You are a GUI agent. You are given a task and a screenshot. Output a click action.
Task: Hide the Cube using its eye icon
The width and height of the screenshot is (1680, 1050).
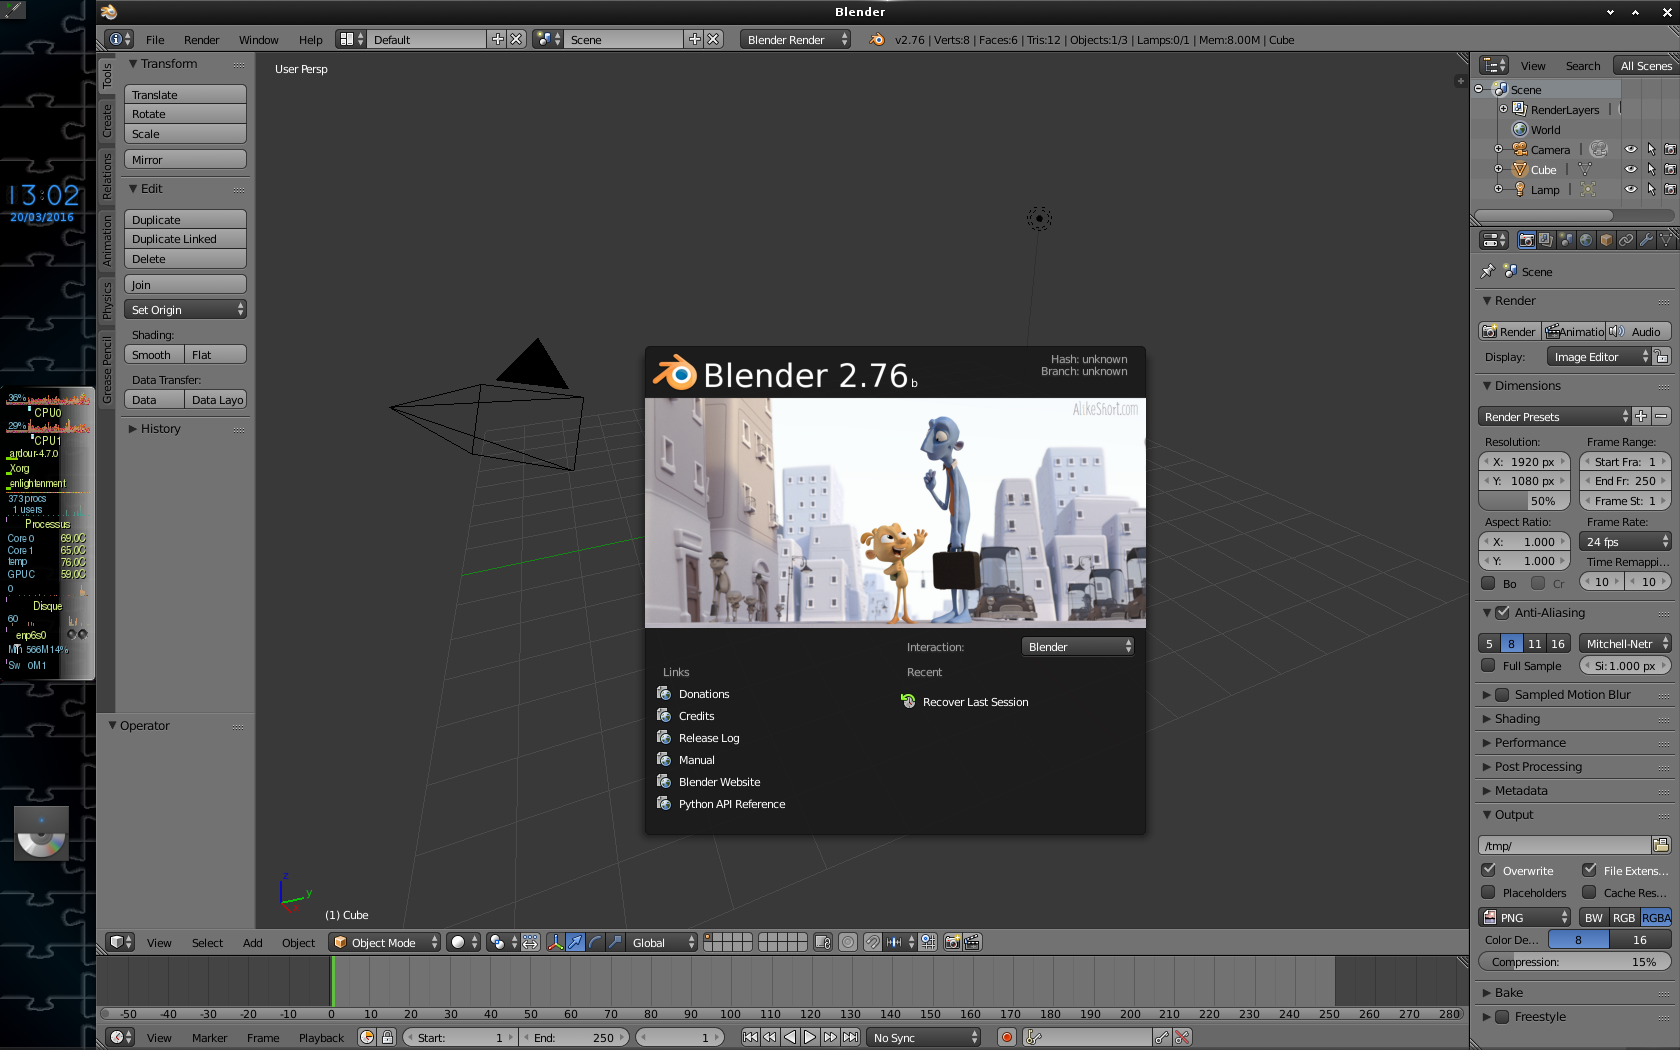pos(1630,170)
